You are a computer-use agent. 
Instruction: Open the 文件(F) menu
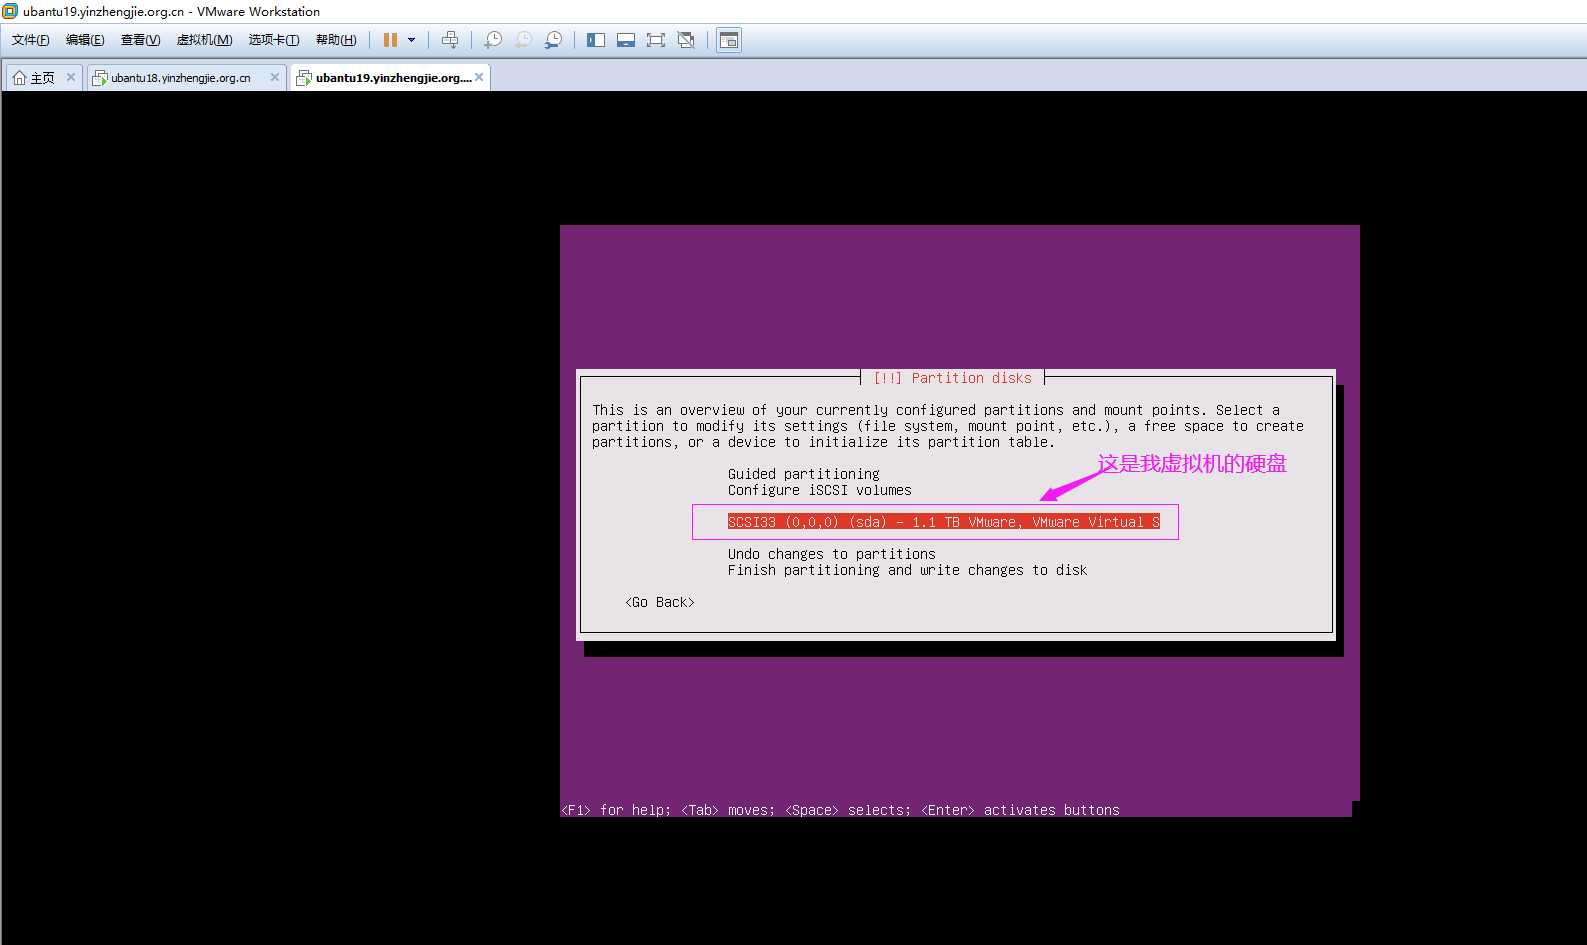pos(31,40)
